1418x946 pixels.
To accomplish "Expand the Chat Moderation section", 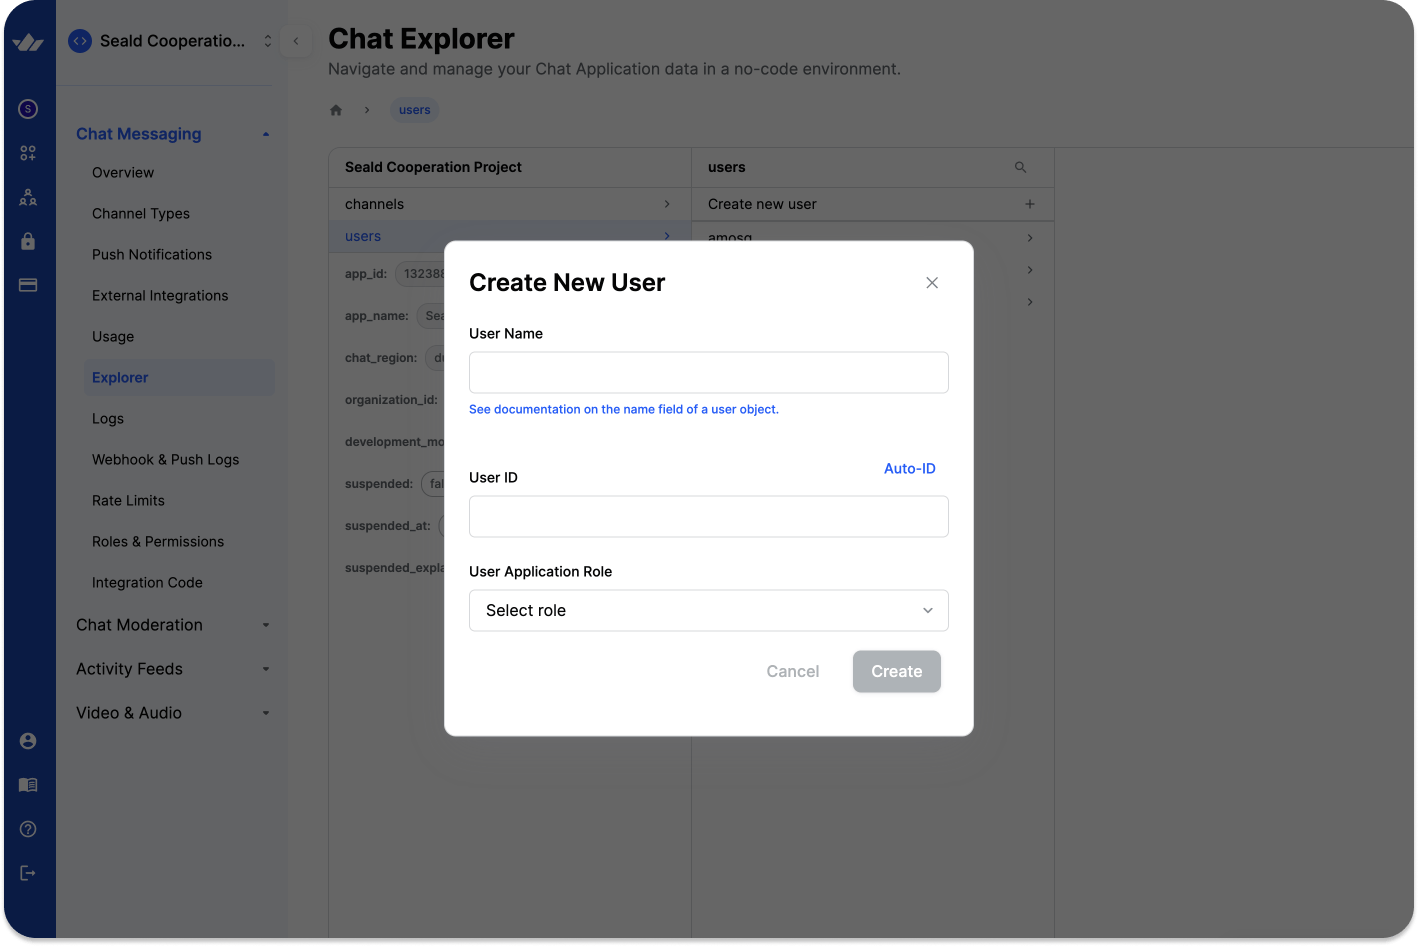I will point(173,625).
